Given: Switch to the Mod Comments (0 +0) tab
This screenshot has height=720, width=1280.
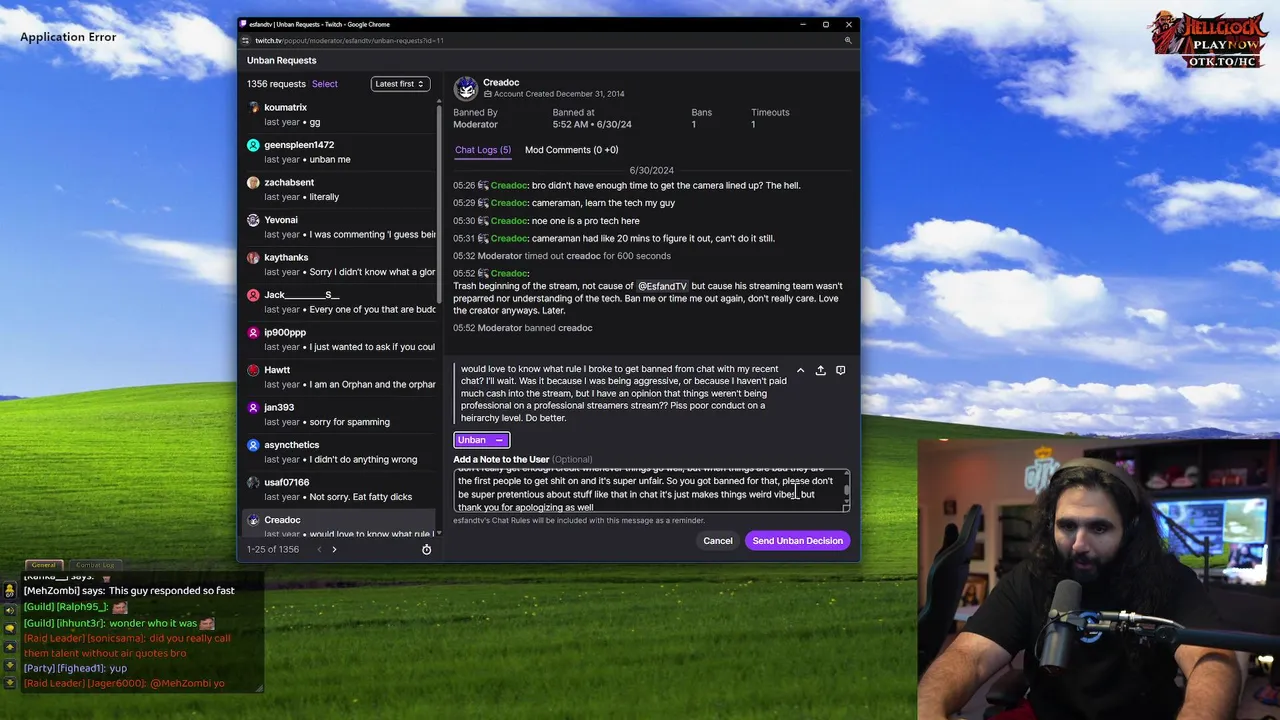Looking at the screenshot, I should click(571, 150).
